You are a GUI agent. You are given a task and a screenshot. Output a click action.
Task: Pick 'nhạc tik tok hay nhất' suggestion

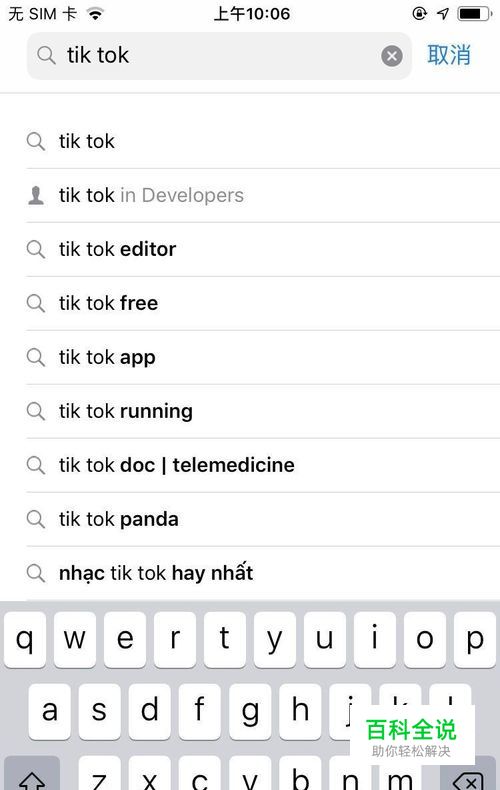click(263, 573)
